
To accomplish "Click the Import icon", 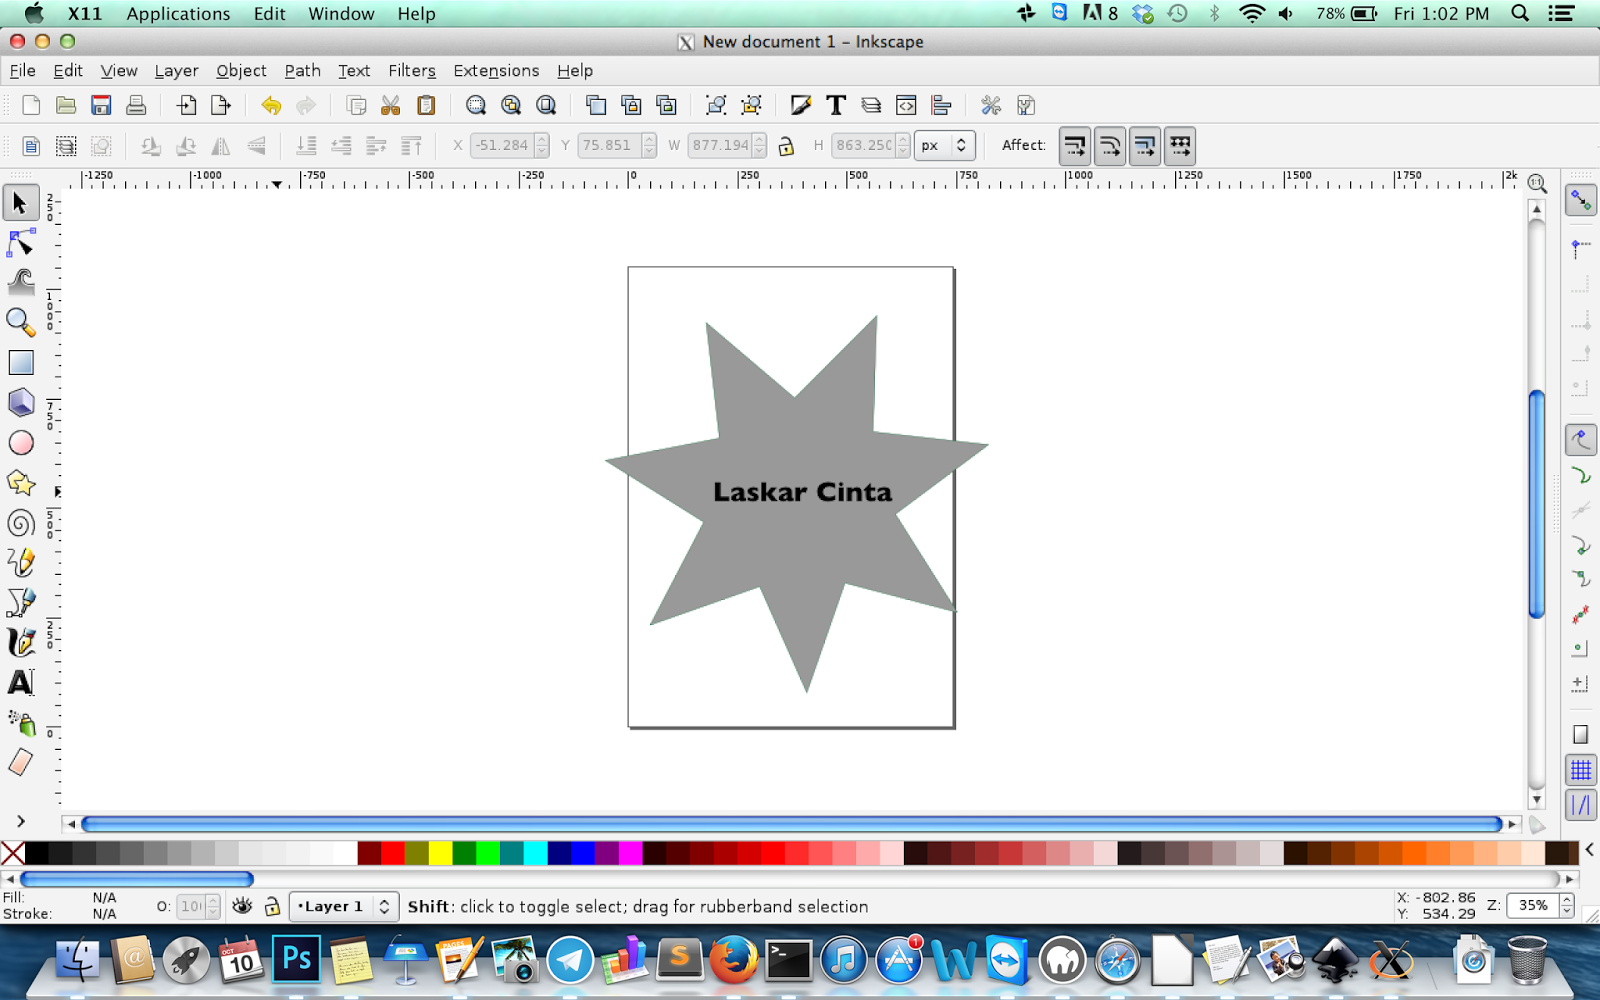I will coord(186,105).
